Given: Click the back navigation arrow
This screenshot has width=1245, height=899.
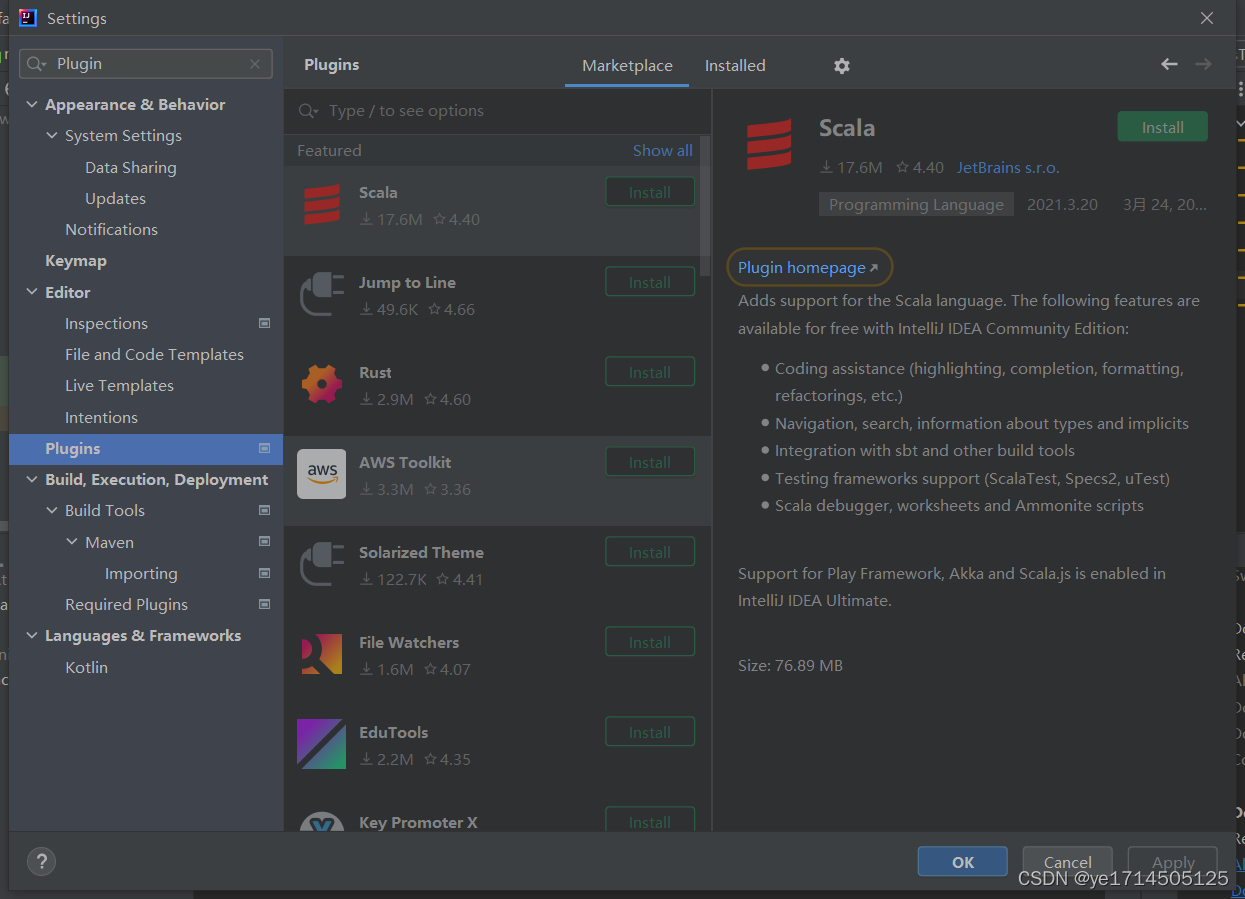Looking at the screenshot, I should [x=1169, y=64].
